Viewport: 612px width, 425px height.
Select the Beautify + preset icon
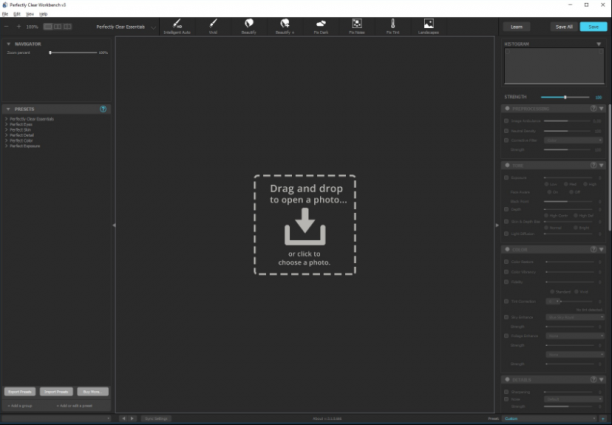pyautogui.click(x=285, y=23)
